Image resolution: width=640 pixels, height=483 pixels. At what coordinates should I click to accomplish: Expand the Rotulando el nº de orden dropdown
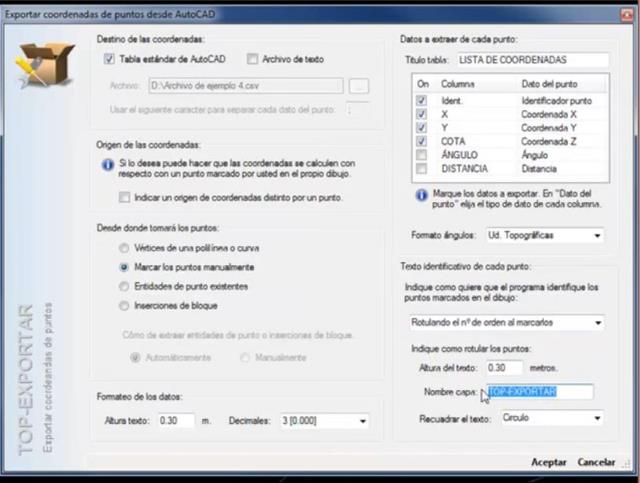tap(507, 323)
